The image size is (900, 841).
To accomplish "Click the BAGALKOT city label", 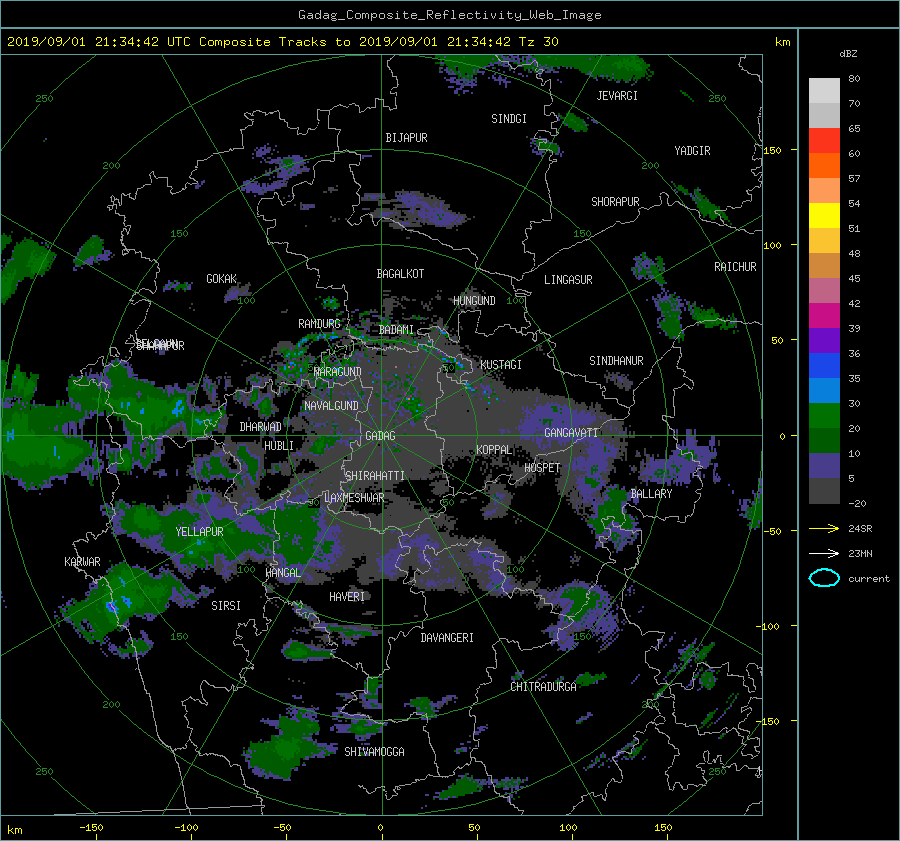I will 400,274.
